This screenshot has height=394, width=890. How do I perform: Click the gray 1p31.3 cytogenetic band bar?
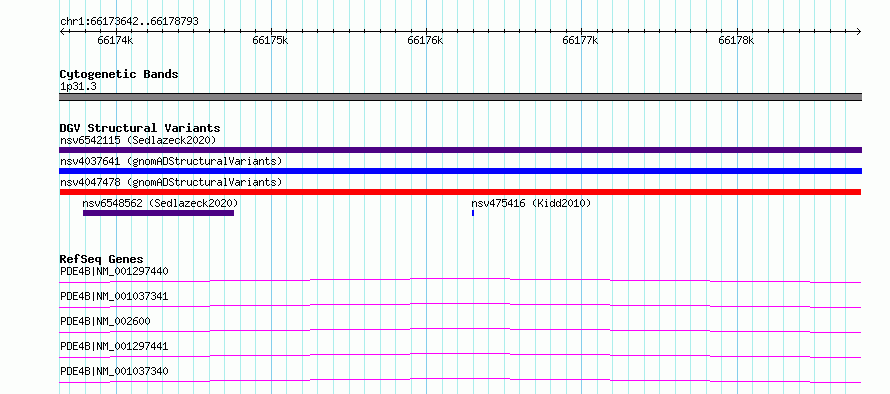coord(460,97)
